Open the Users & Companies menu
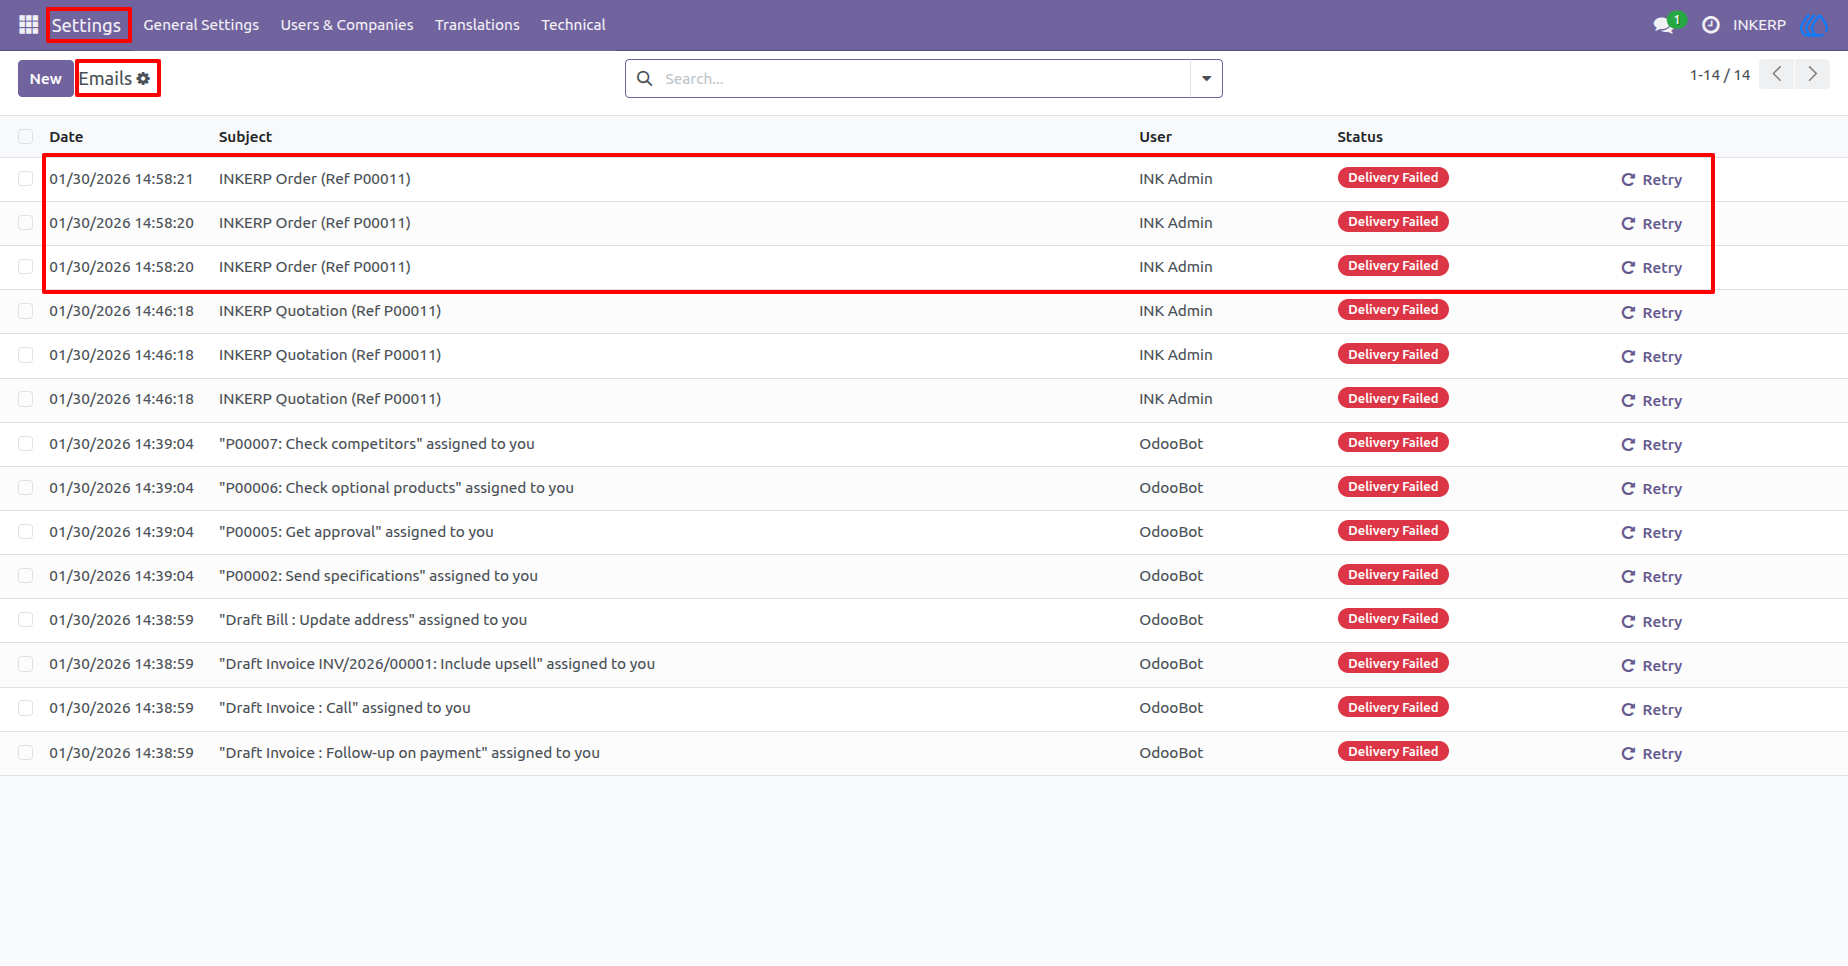This screenshot has height=966, width=1848. click(x=347, y=25)
